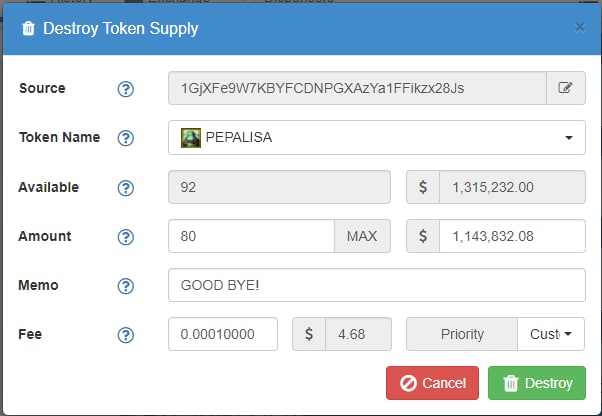The width and height of the screenshot is (602, 416).
Task: Click the Amount label
Action: pos(45,236)
